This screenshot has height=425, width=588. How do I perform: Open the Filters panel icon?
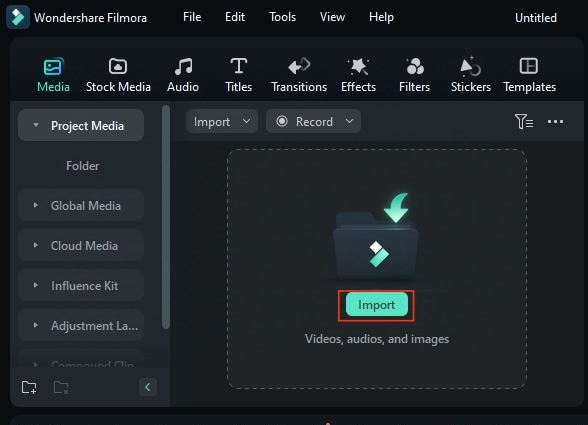(x=415, y=67)
